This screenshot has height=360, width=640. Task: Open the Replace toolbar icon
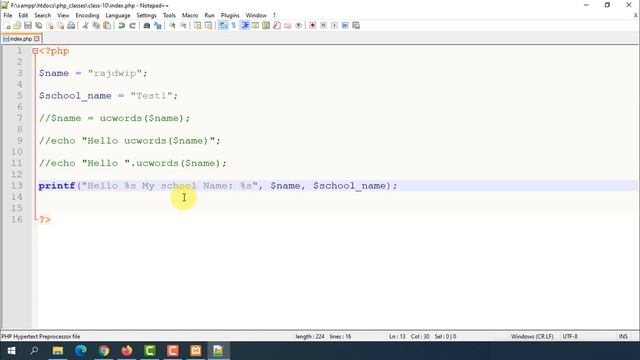click(158, 25)
